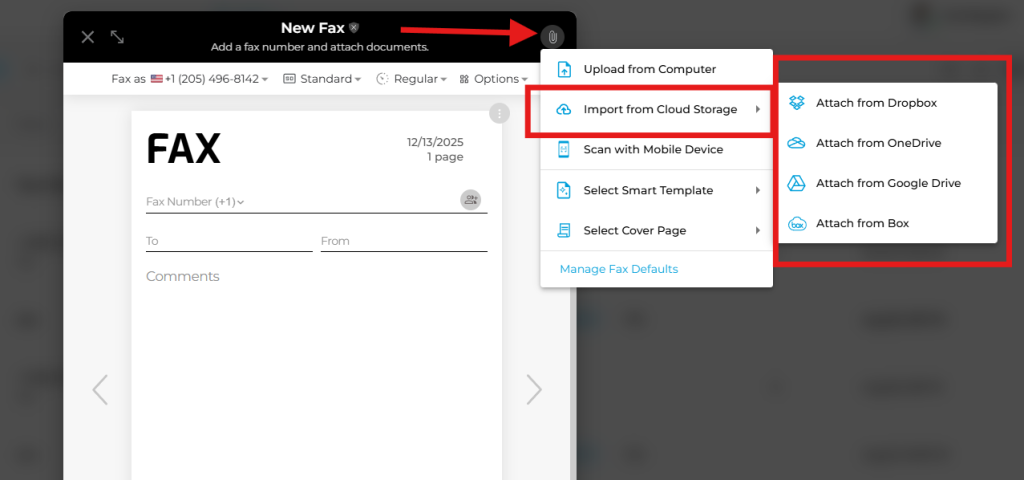This screenshot has height=480, width=1024.
Task: Close the New Fax dialog
Action: point(88,37)
